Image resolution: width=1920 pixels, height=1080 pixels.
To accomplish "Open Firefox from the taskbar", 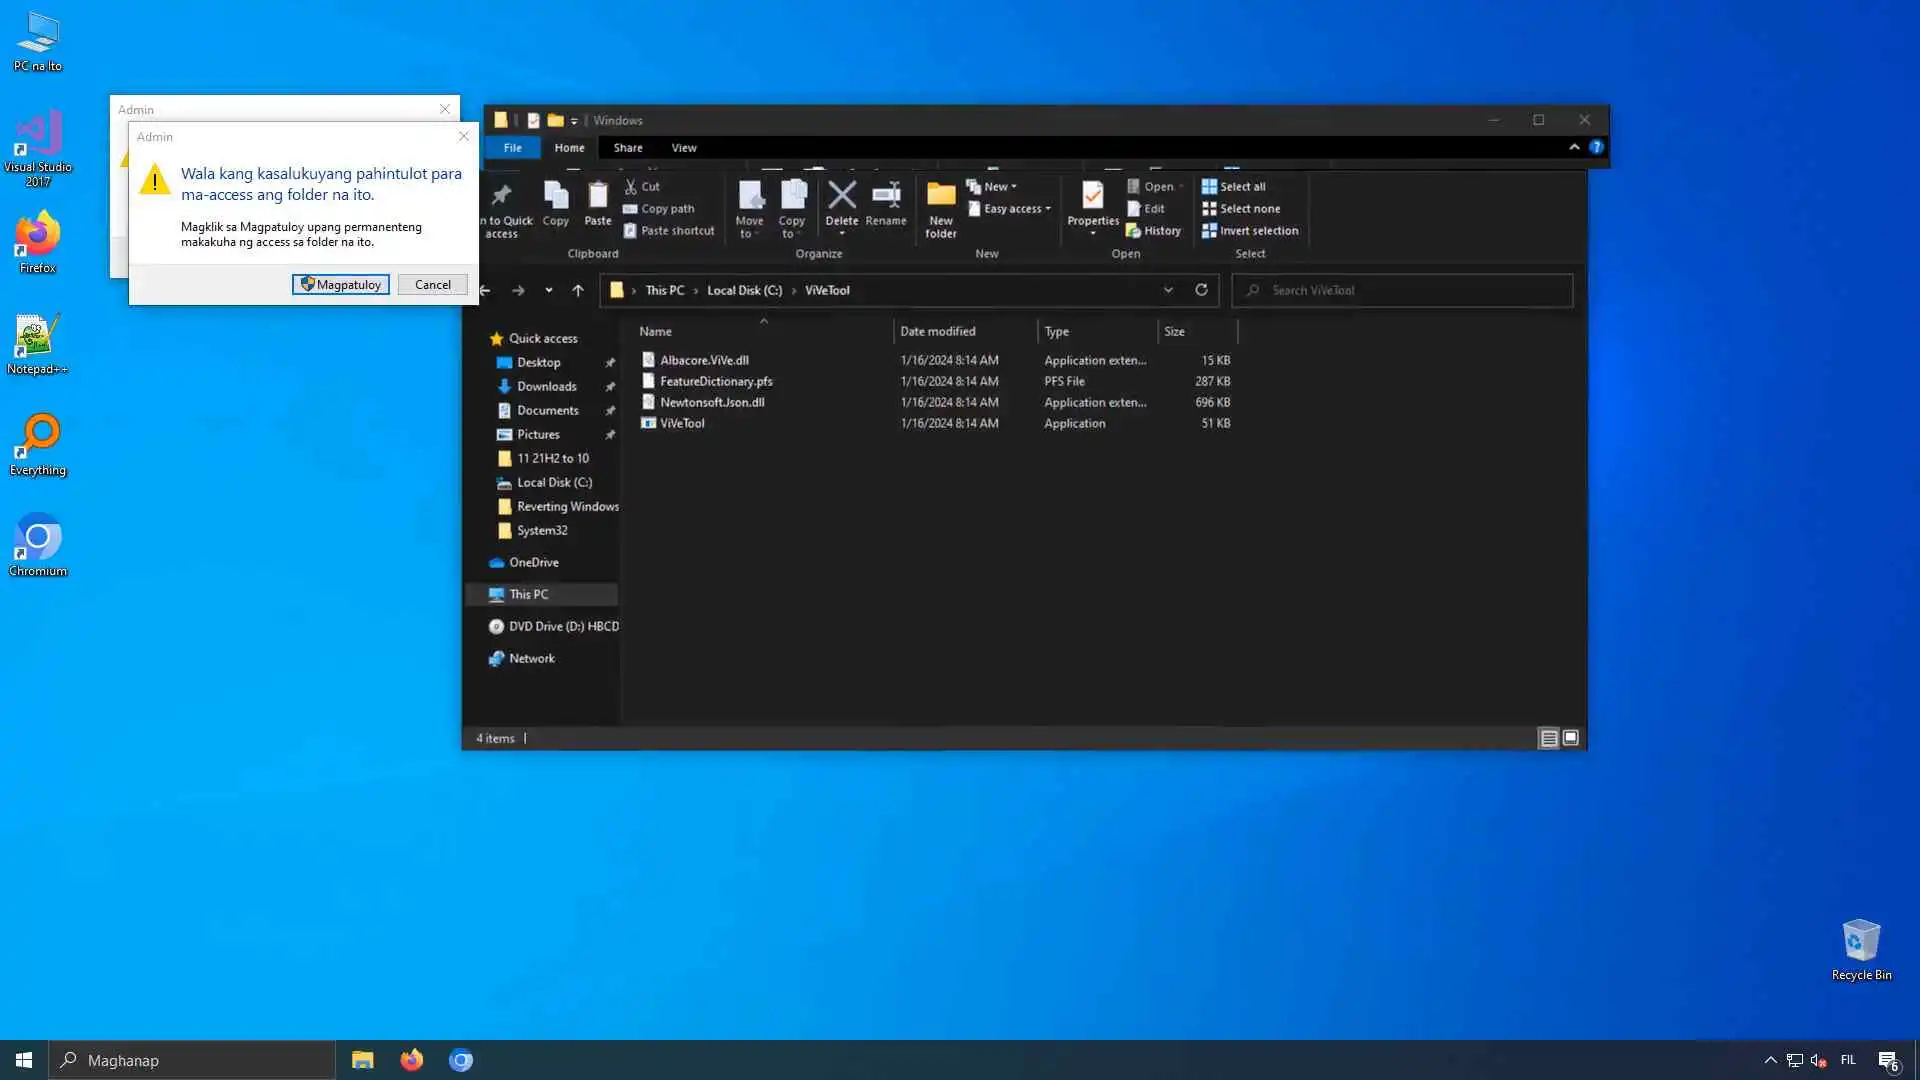I will click(411, 1060).
